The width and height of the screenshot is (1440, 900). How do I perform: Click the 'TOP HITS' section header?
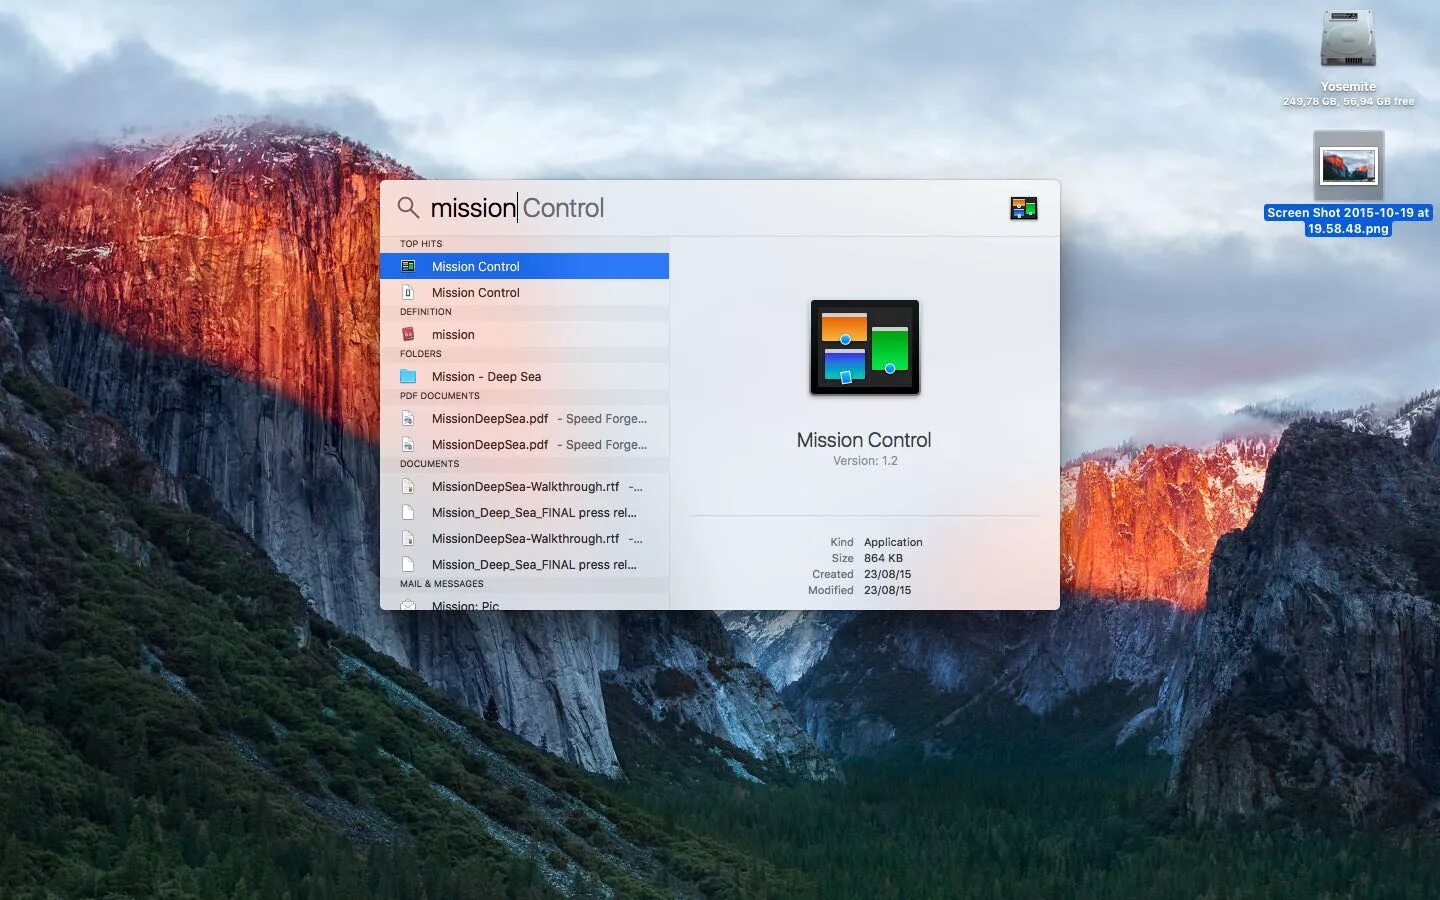[421, 244]
